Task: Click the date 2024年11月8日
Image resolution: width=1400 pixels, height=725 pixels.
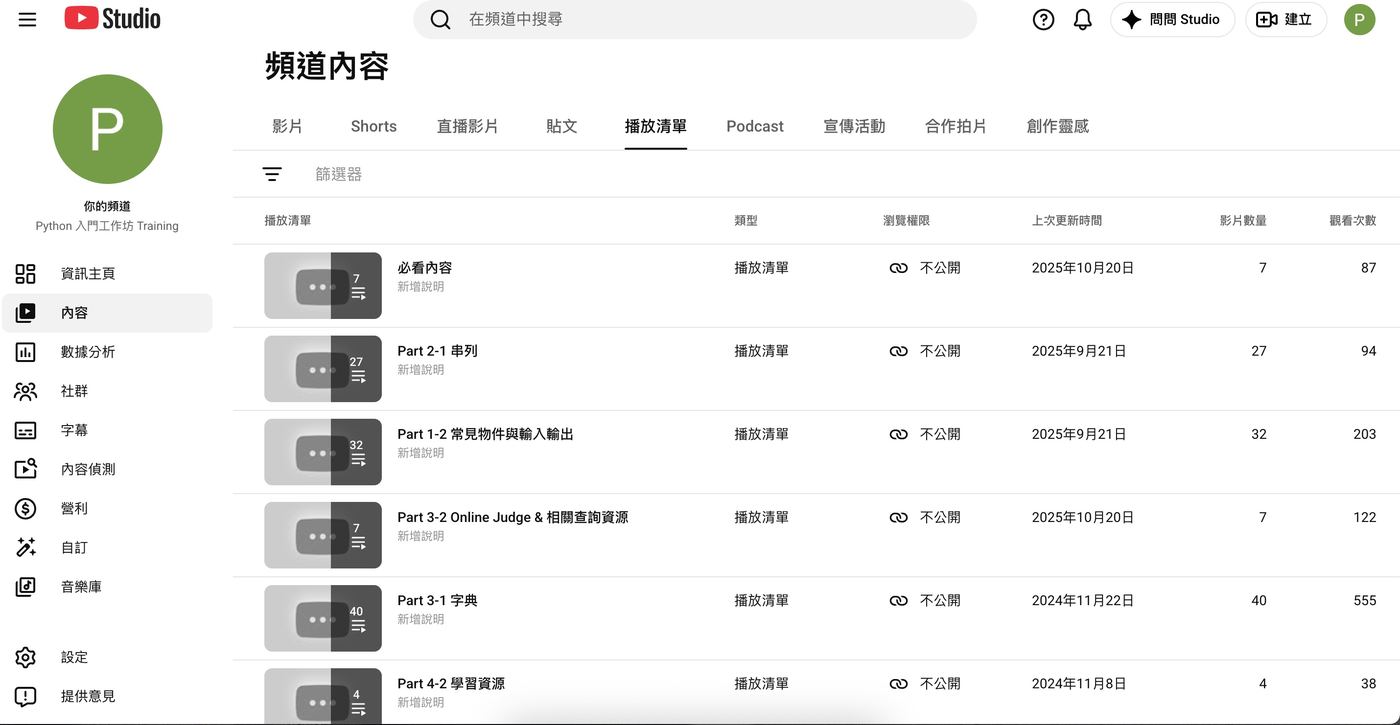Action: [1079, 684]
